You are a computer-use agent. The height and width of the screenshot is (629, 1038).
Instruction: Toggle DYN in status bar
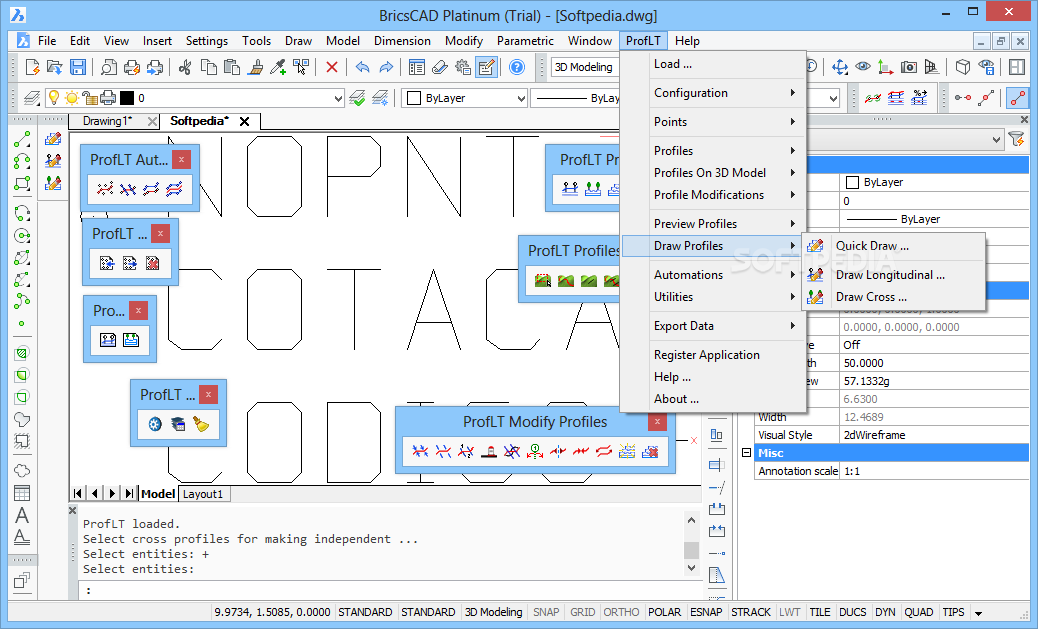(x=885, y=612)
